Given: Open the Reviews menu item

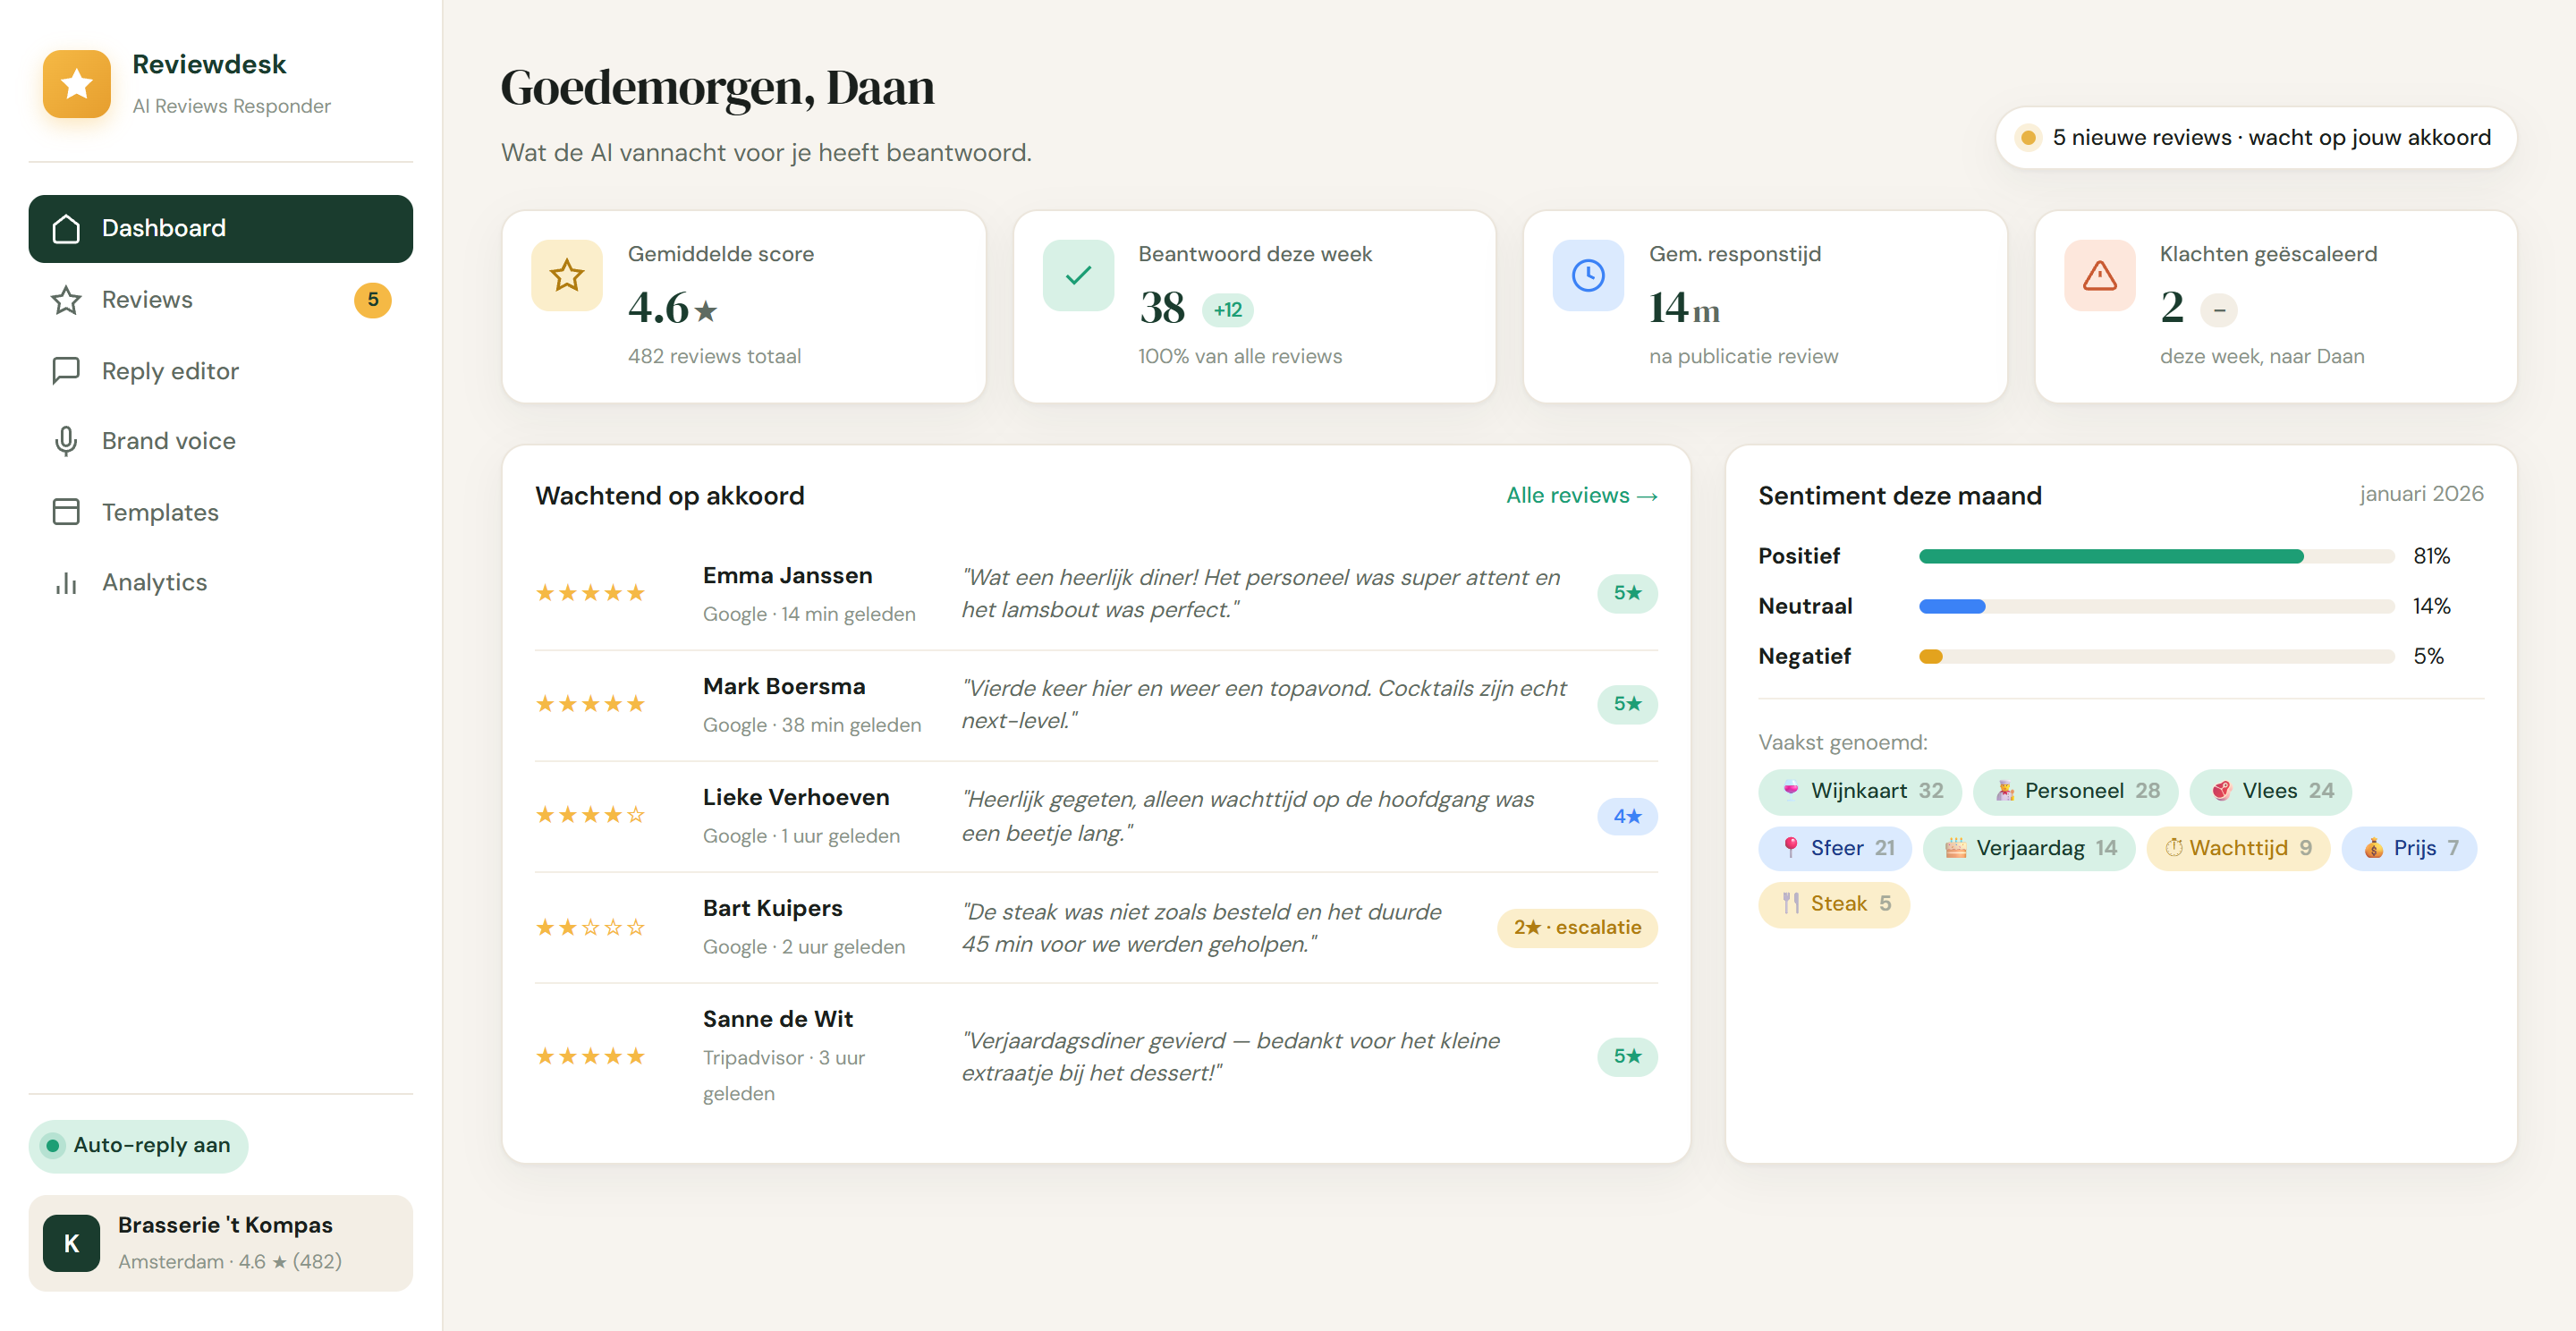Looking at the screenshot, I should 221,300.
